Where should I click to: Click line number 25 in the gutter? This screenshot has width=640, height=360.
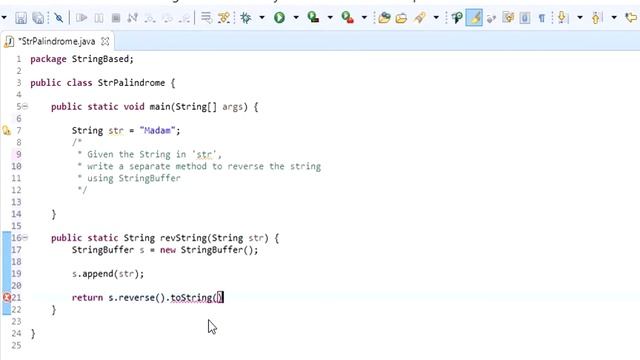(16, 345)
